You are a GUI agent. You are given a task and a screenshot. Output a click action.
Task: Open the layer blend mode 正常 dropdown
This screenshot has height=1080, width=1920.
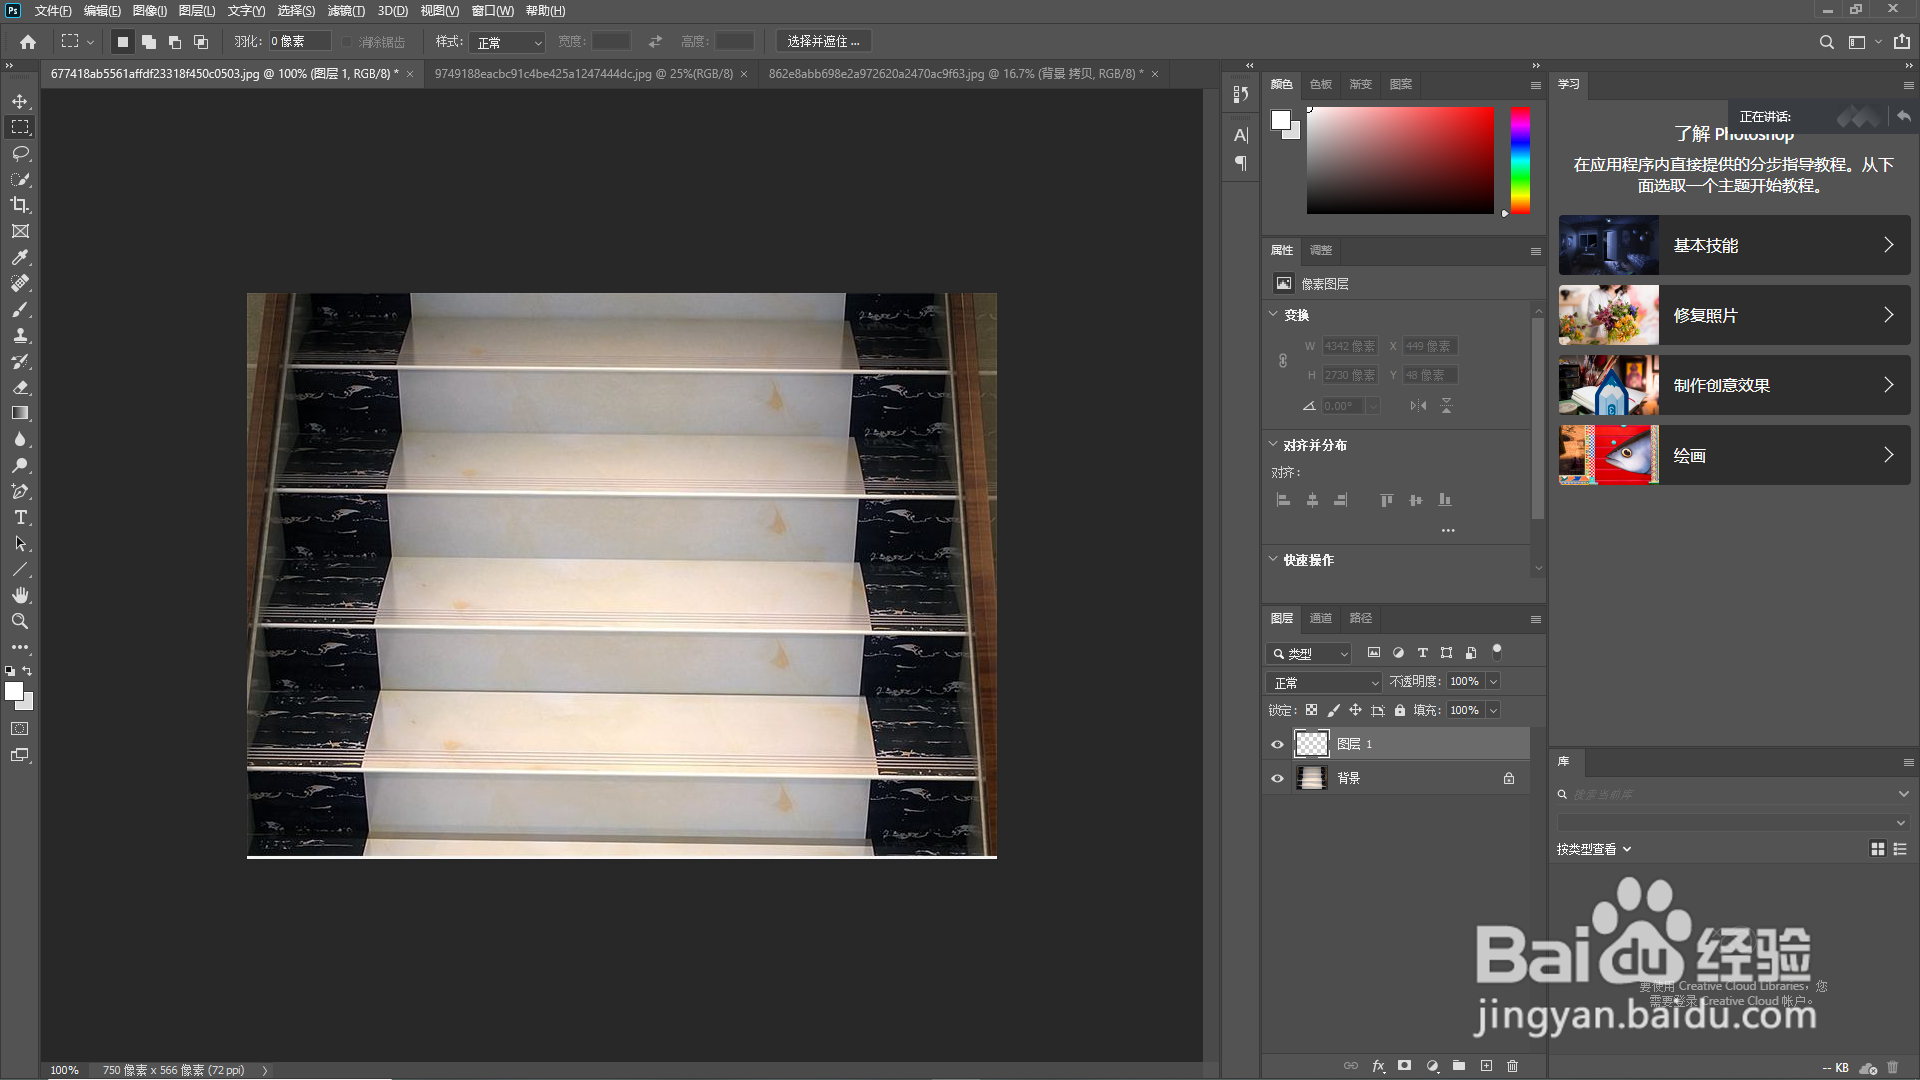1324,682
